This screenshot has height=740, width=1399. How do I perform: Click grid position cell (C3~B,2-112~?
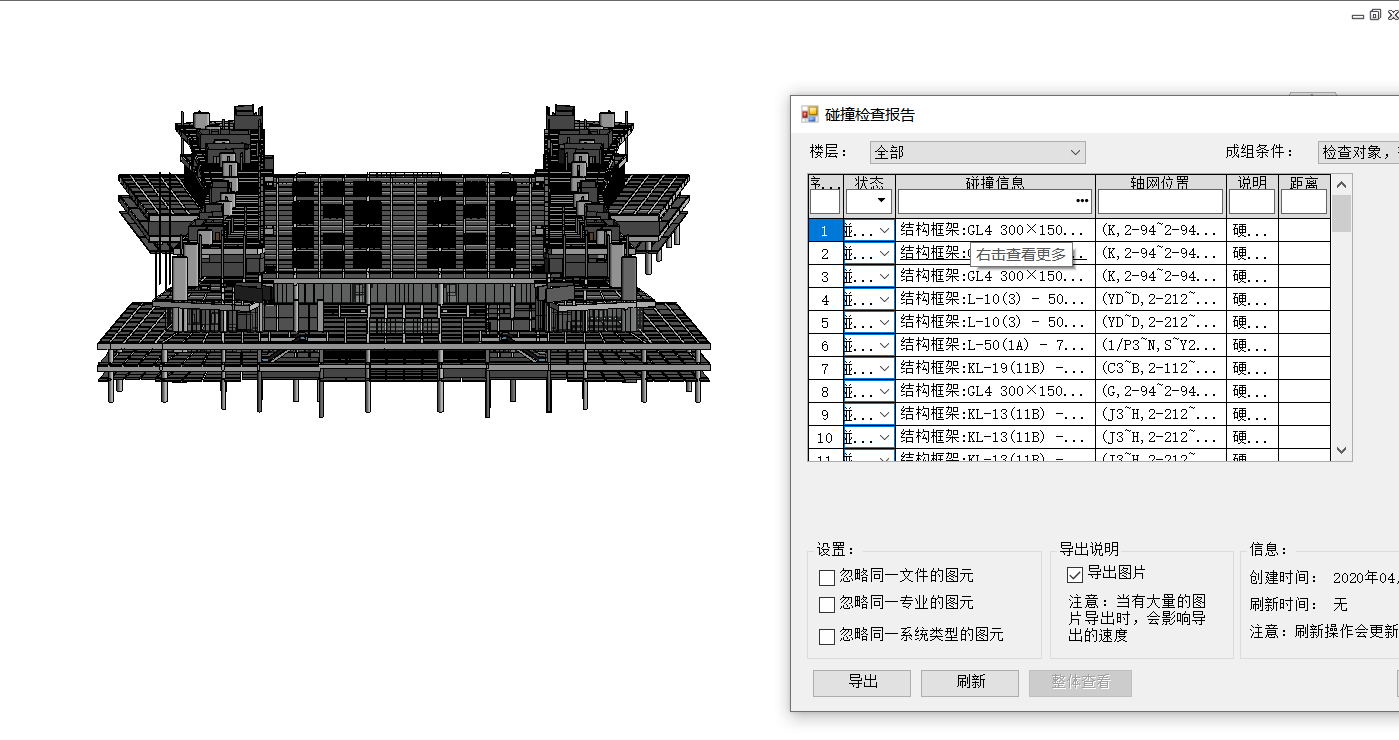pyautogui.click(x=1160, y=368)
